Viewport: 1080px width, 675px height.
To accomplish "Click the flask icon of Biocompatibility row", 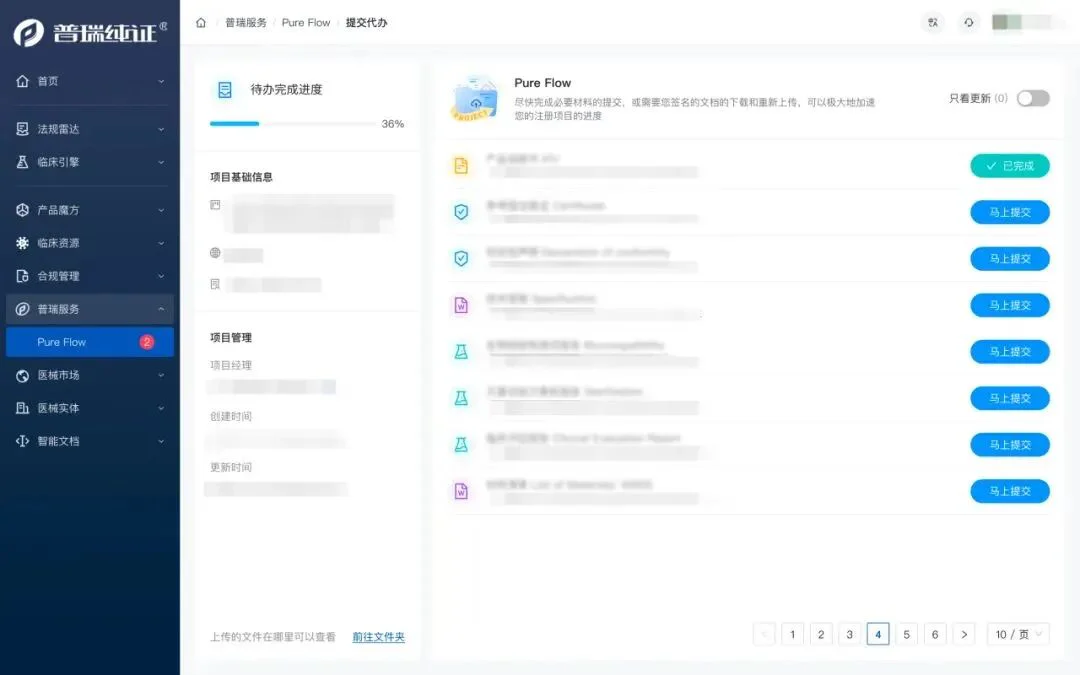I will pyautogui.click(x=461, y=351).
